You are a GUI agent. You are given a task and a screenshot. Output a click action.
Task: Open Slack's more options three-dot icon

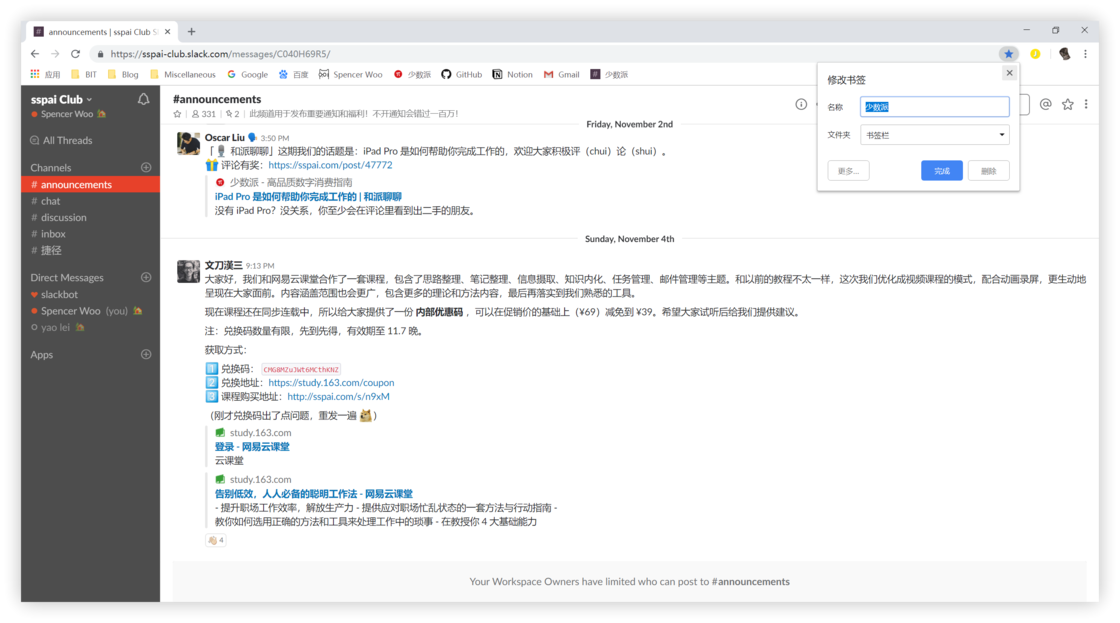1086,104
